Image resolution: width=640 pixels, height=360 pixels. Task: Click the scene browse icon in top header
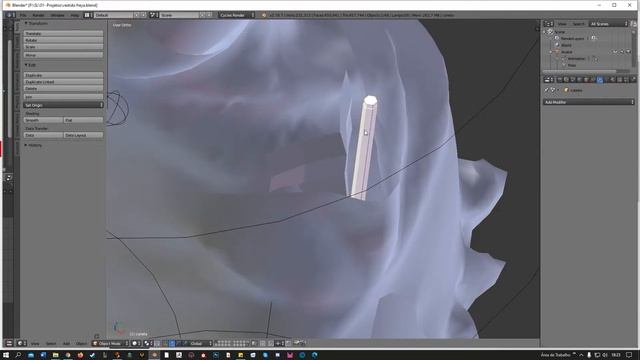point(153,15)
